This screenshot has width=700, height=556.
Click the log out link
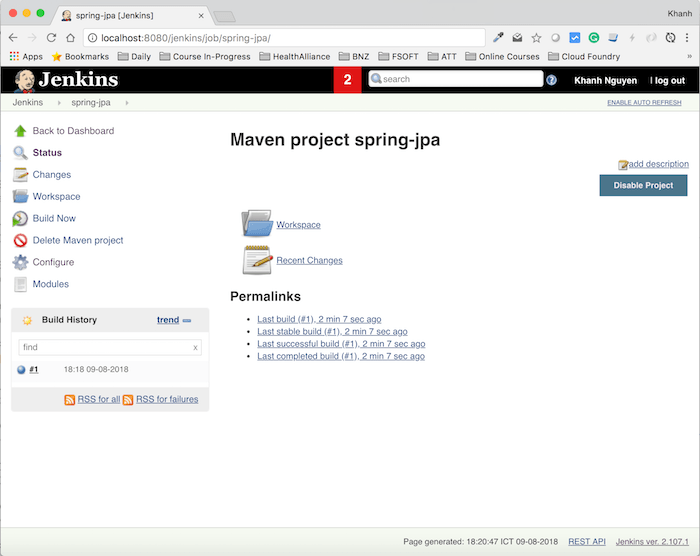pos(668,80)
